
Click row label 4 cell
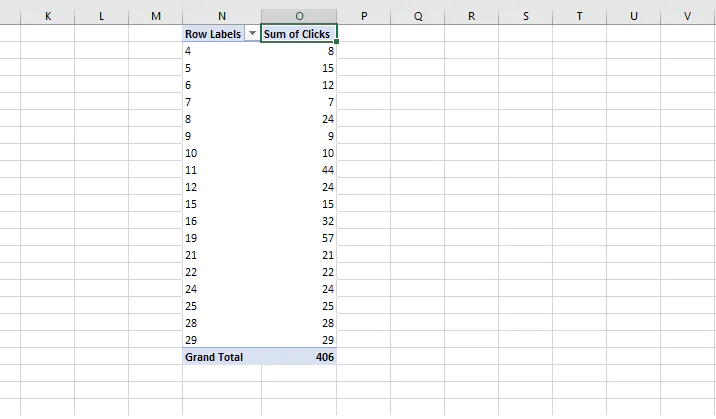click(222, 51)
